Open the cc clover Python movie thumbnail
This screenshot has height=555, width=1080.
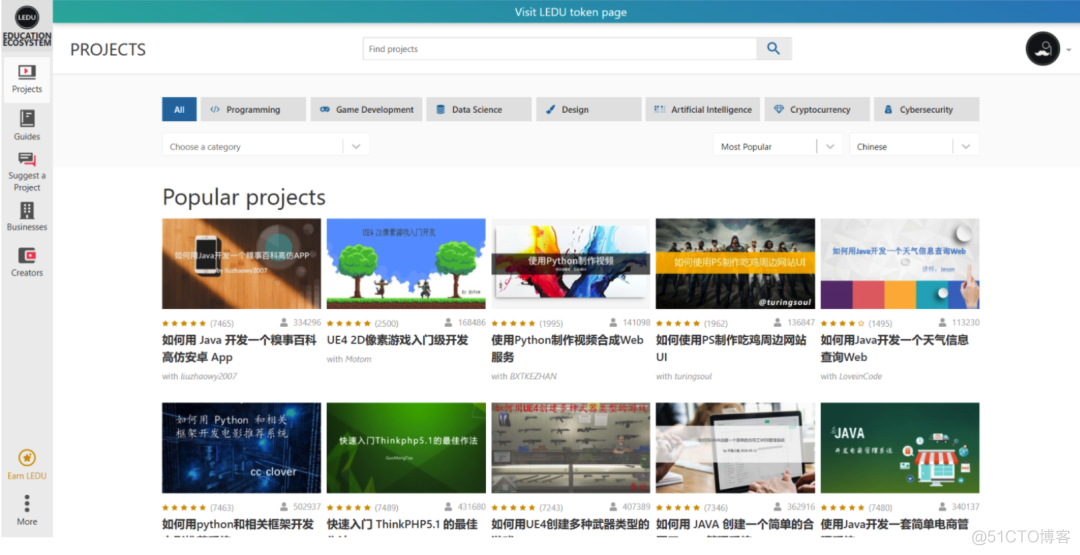pyautogui.click(x=241, y=448)
